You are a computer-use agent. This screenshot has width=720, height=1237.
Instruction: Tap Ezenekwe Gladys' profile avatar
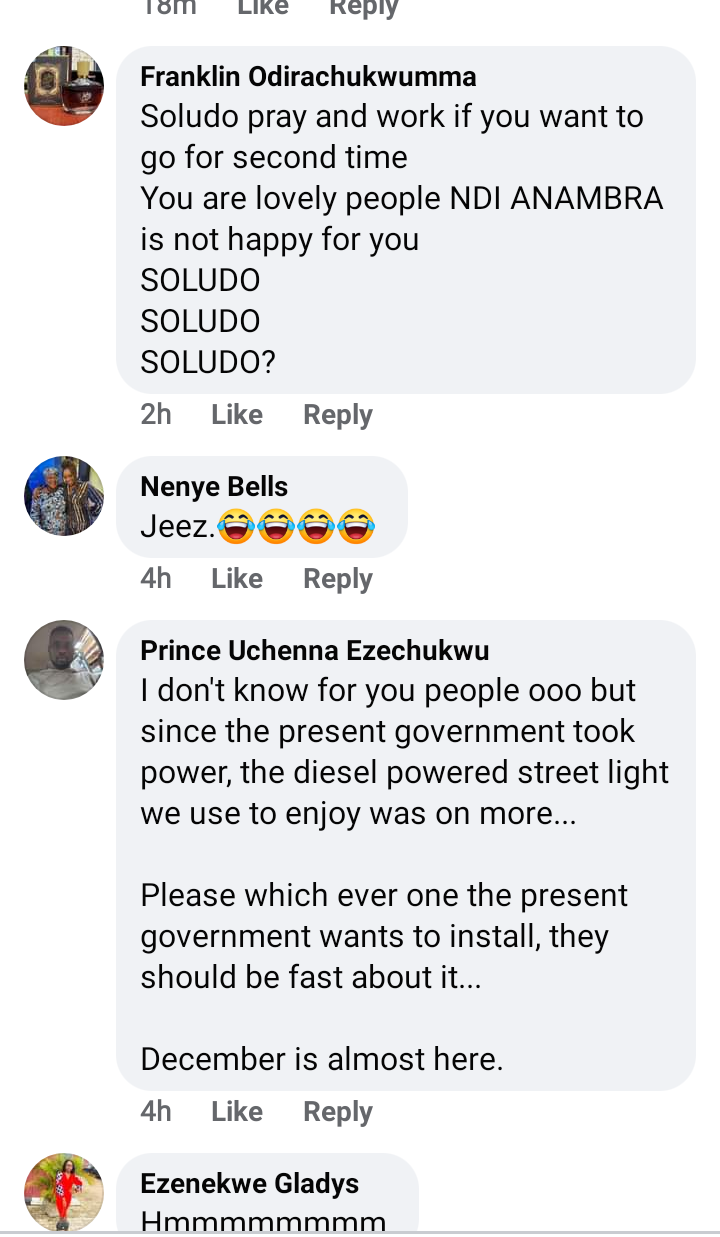pos(64,1192)
